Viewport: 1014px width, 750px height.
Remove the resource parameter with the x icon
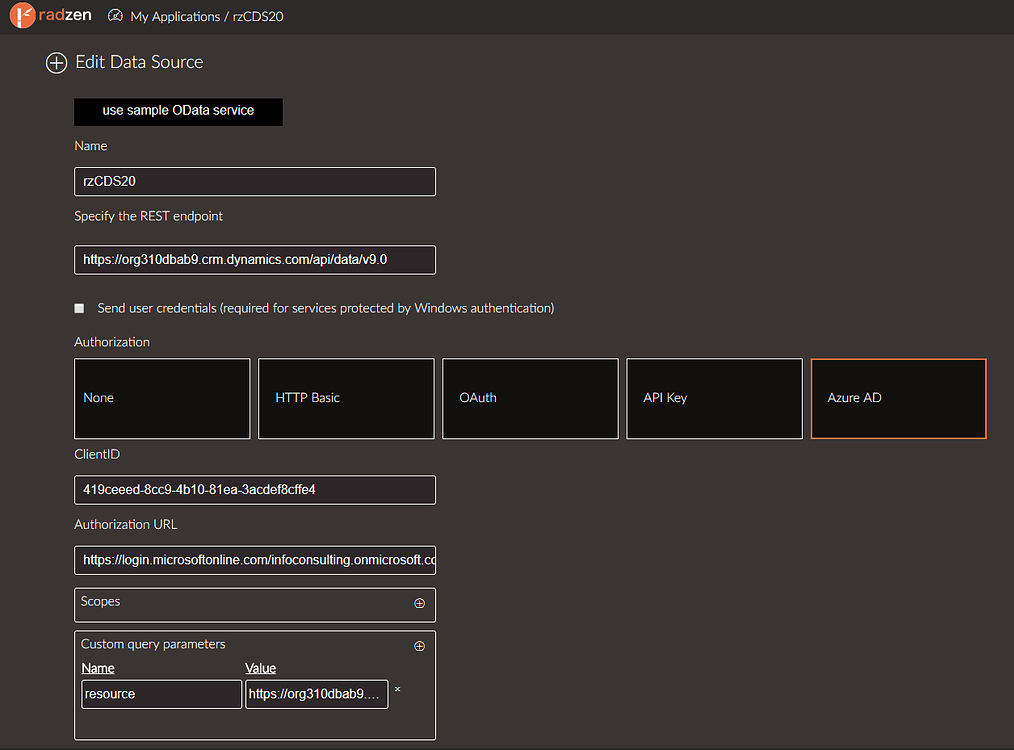pyautogui.click(x=397, y=689)
